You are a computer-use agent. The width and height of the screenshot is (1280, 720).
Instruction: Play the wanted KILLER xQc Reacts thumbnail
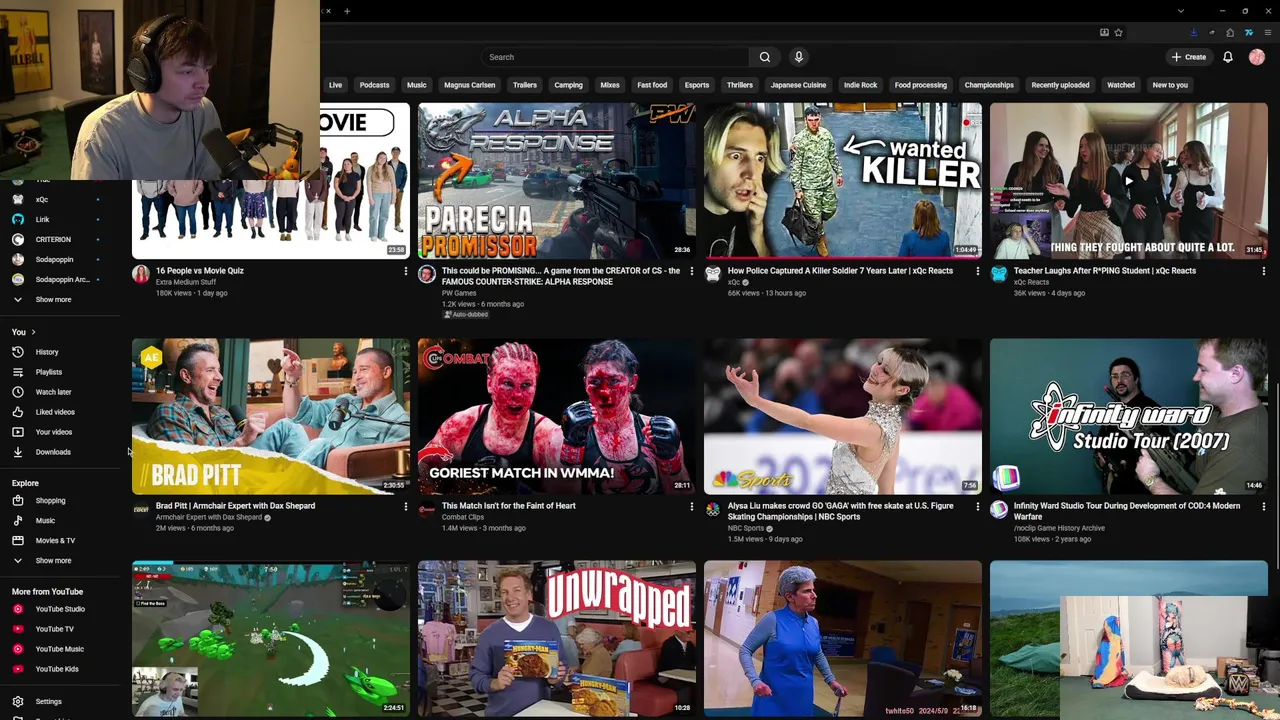[842, 180]
